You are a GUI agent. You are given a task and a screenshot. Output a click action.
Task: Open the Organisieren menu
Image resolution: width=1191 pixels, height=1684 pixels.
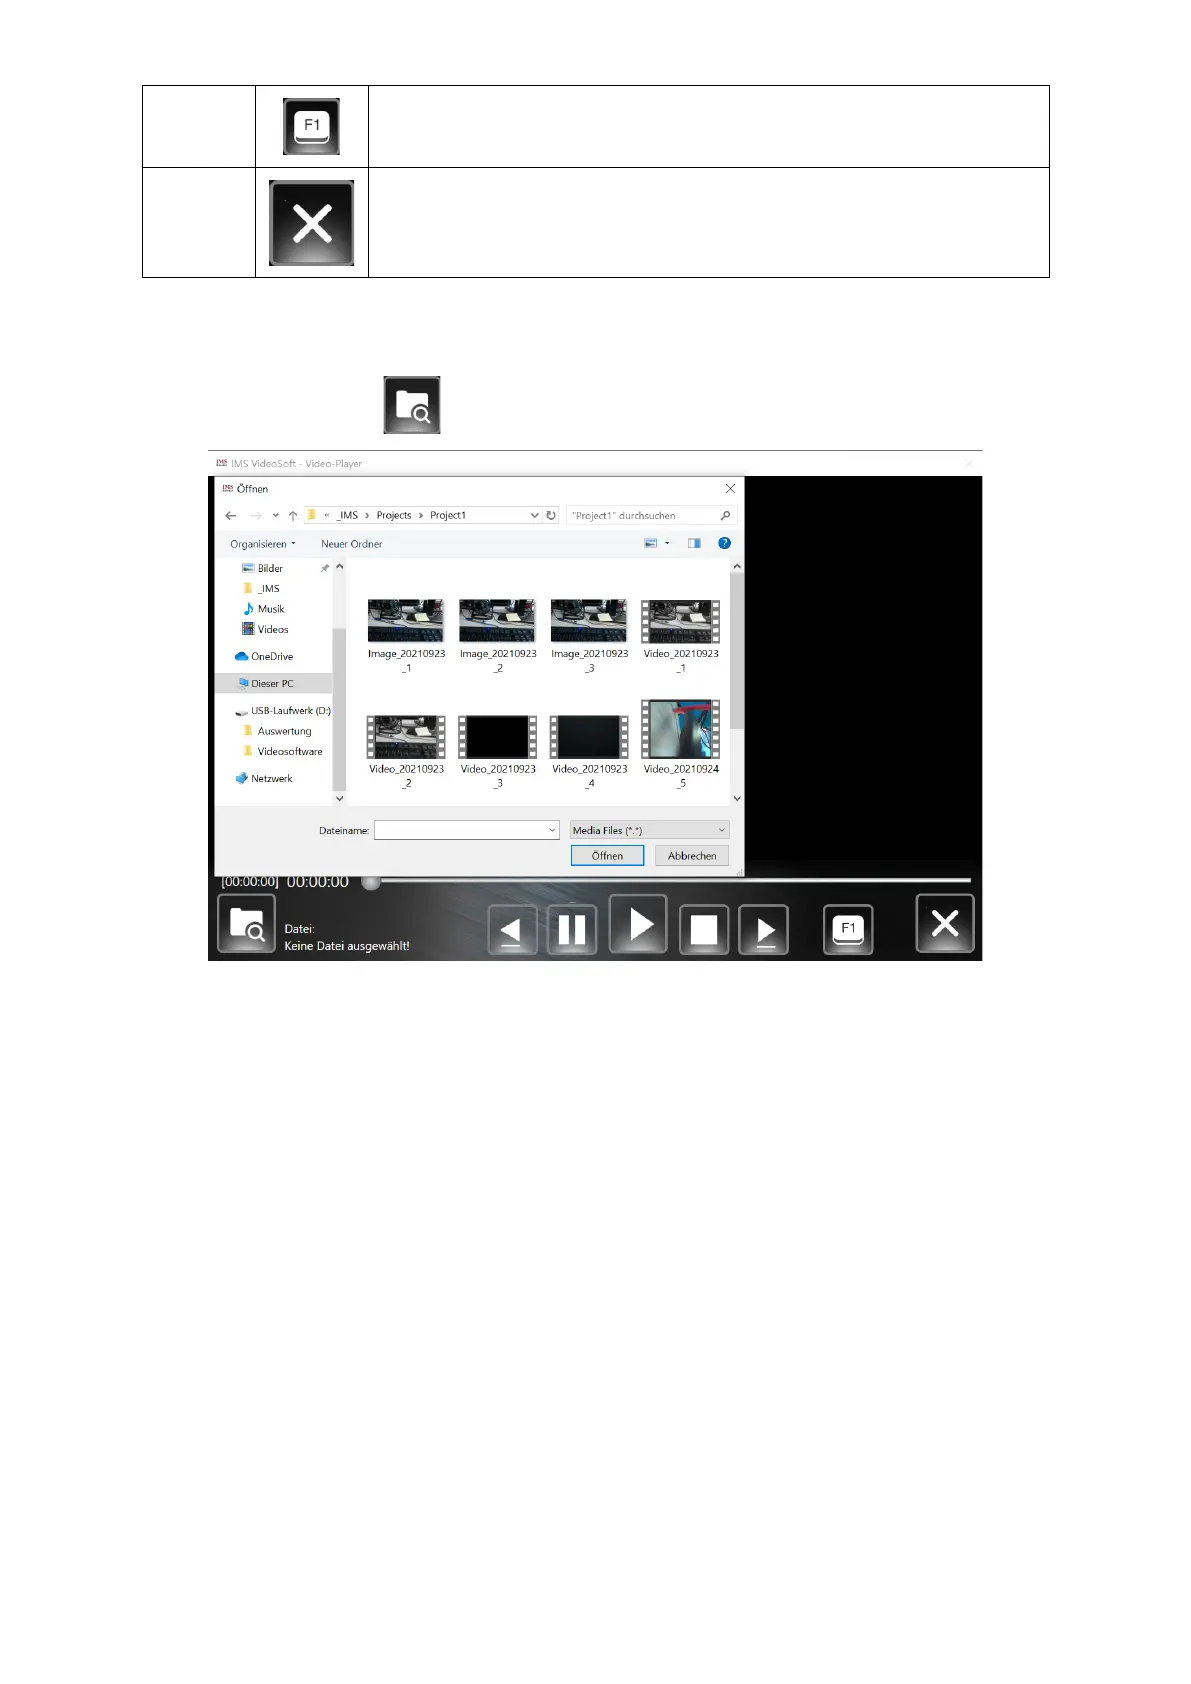[x=263, y=544]
